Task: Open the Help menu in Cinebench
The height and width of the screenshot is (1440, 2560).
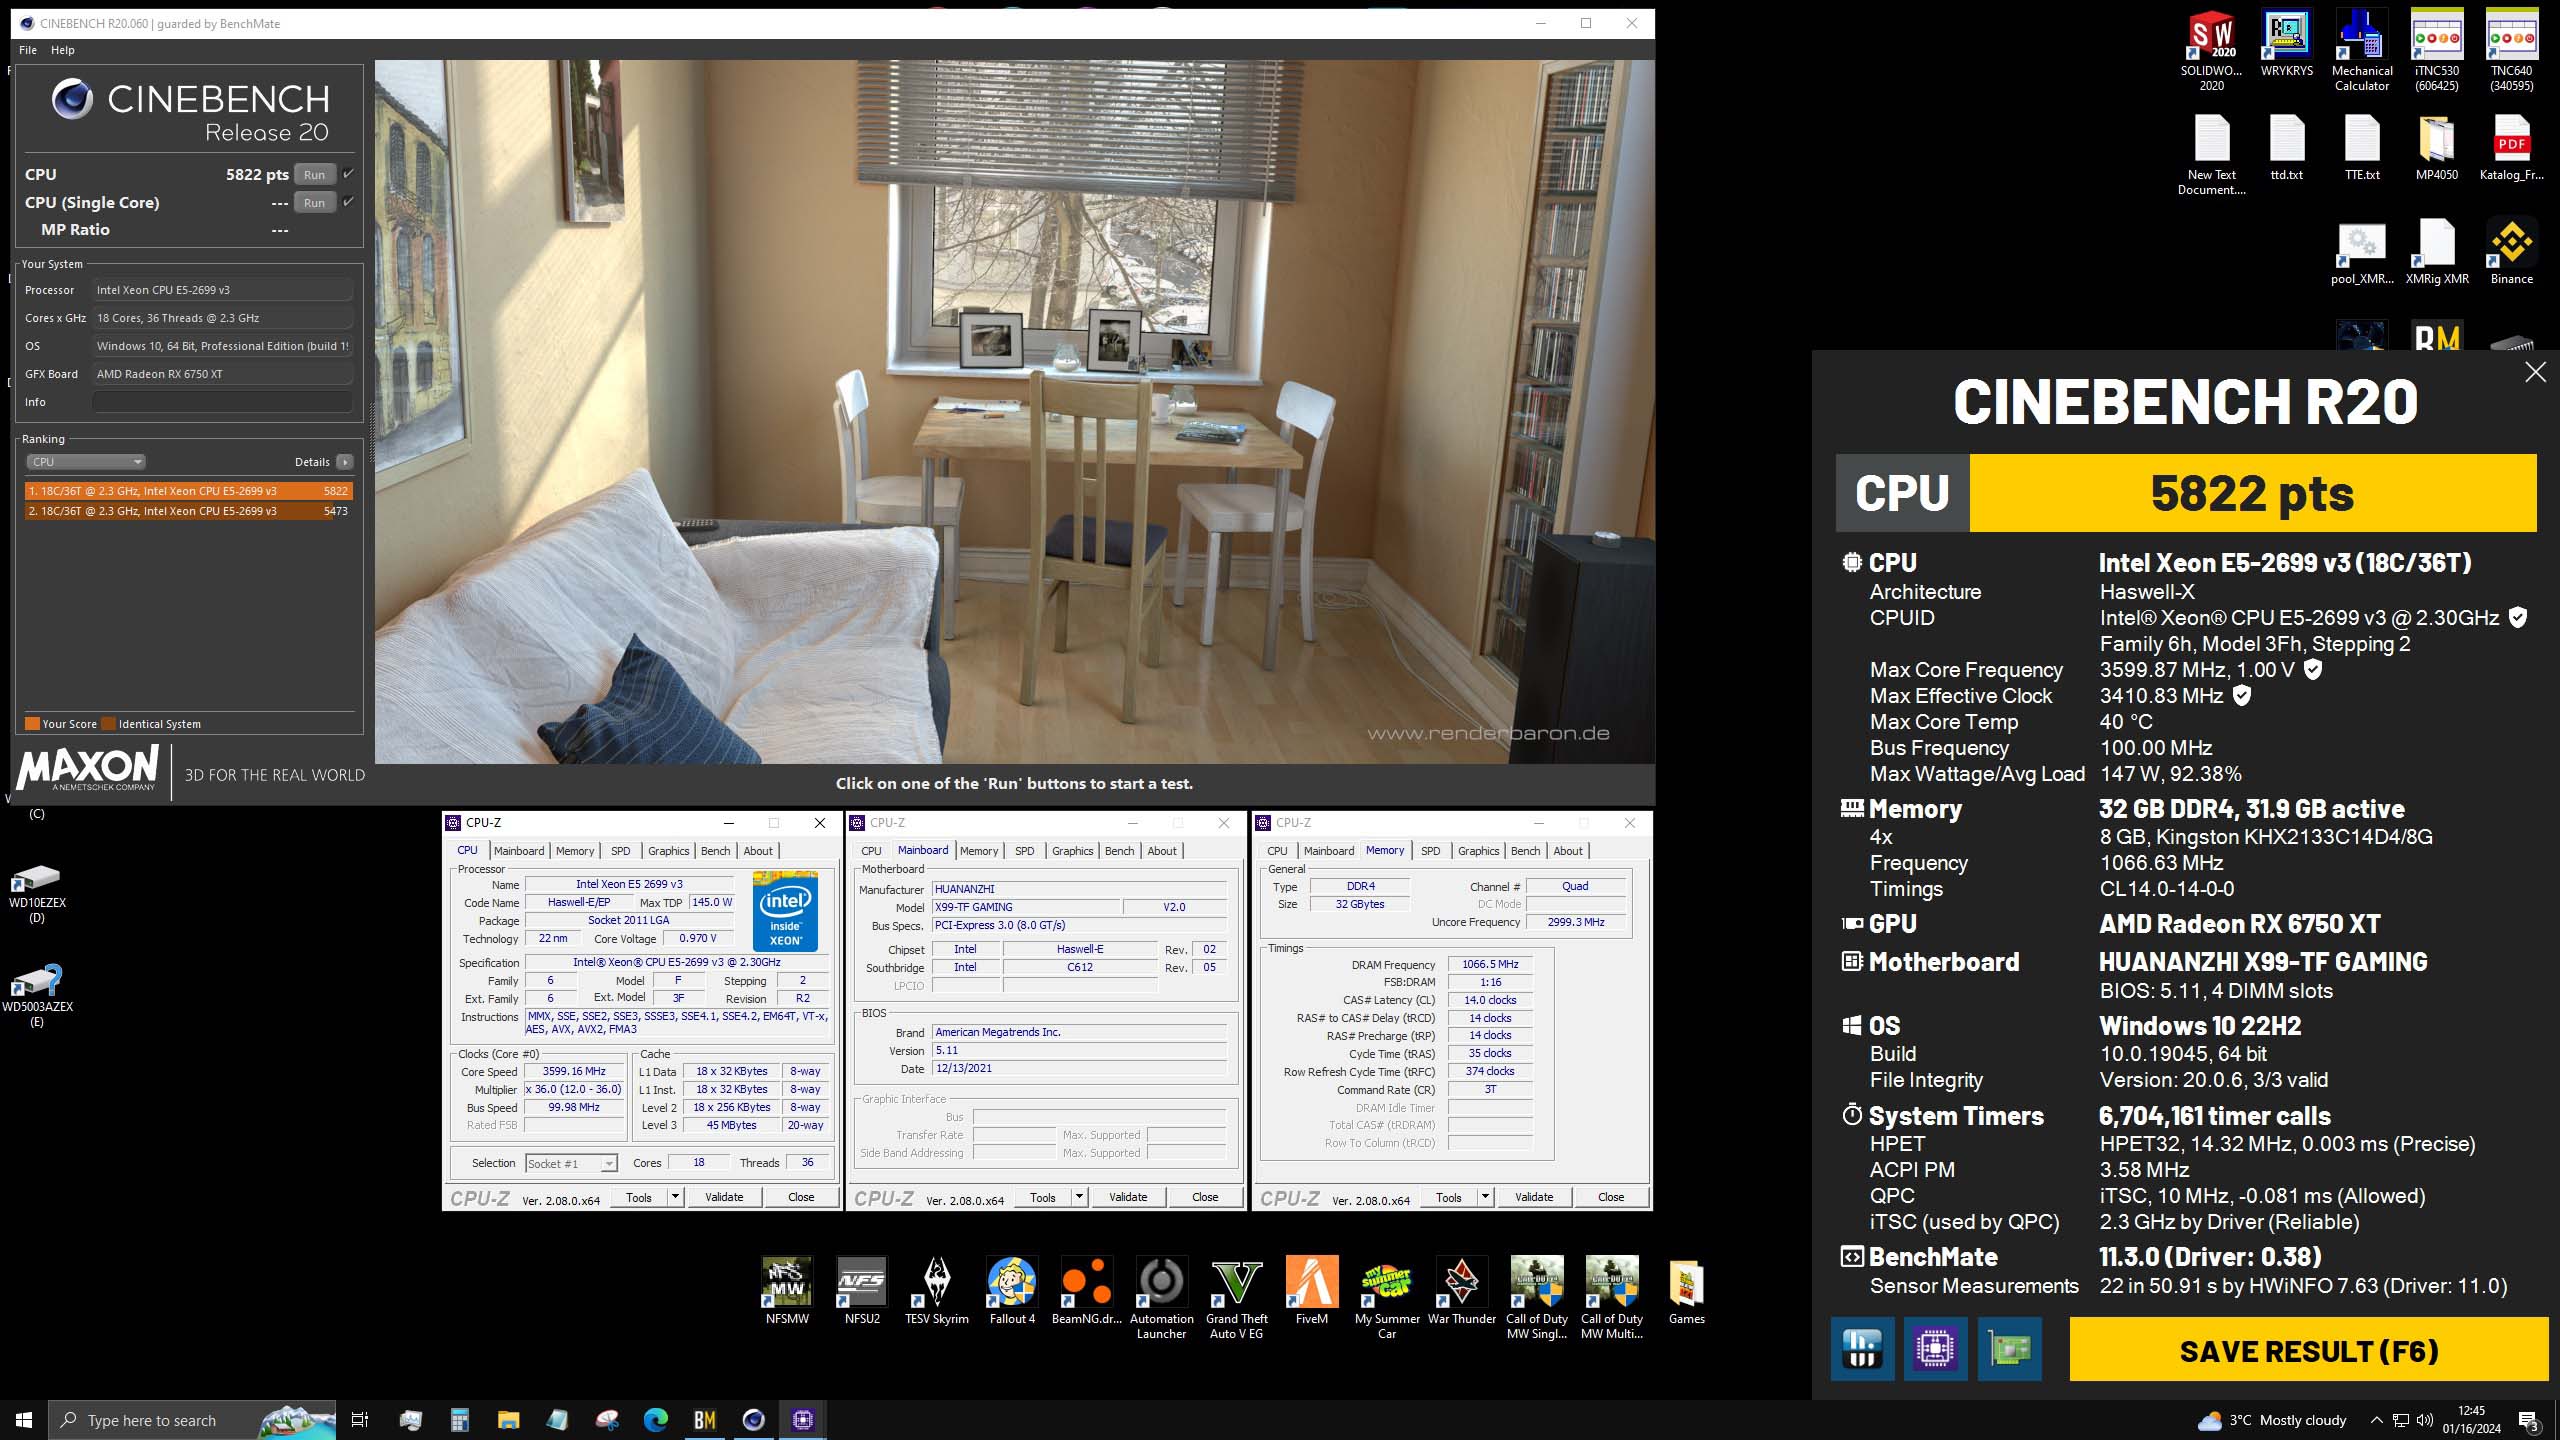Action: pos(63,50)
